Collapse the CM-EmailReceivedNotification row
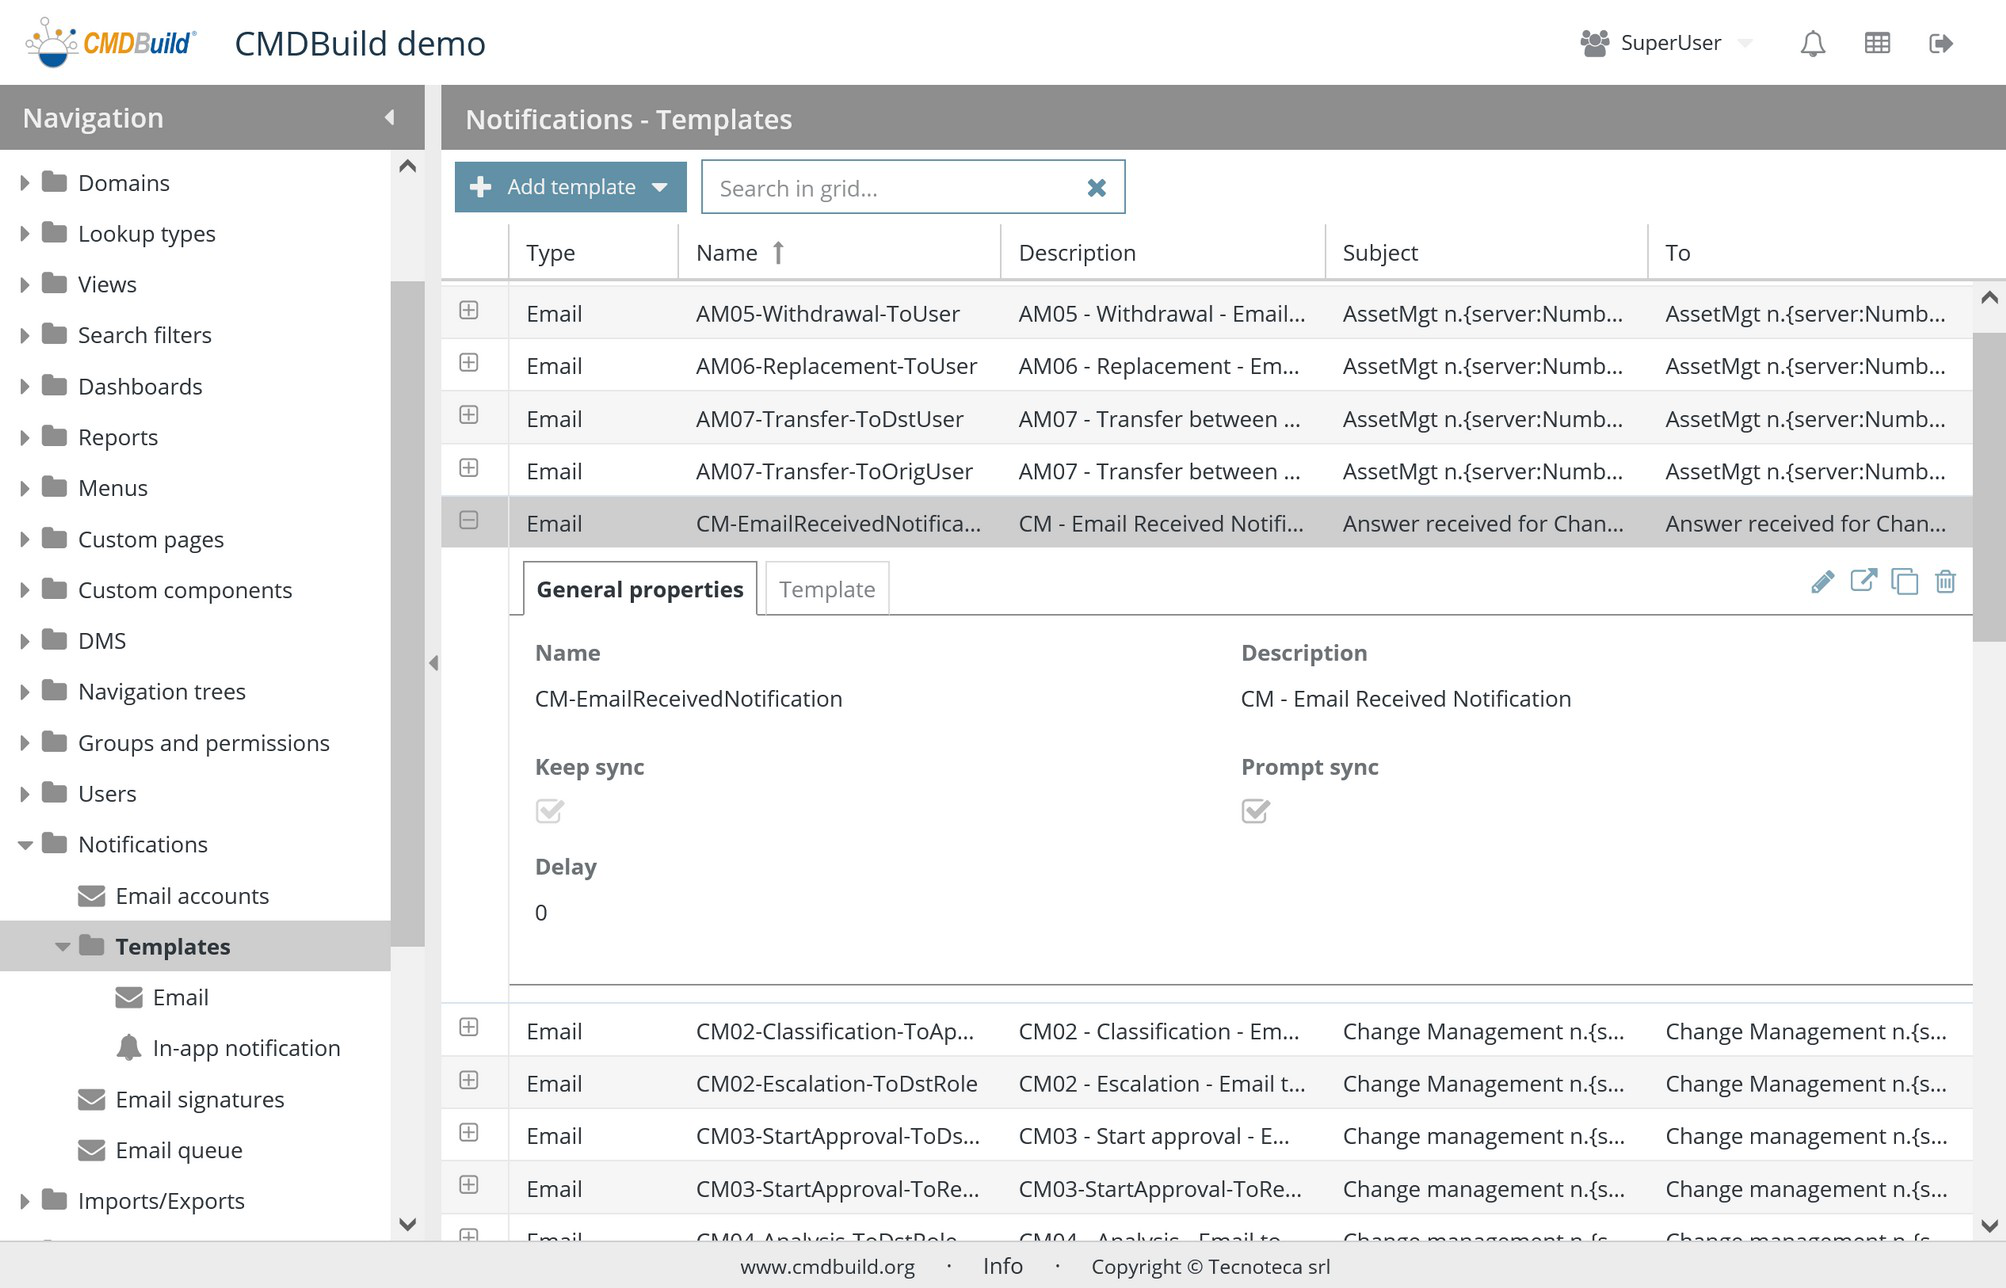The image size is (2006, 1288). point(468,521)
